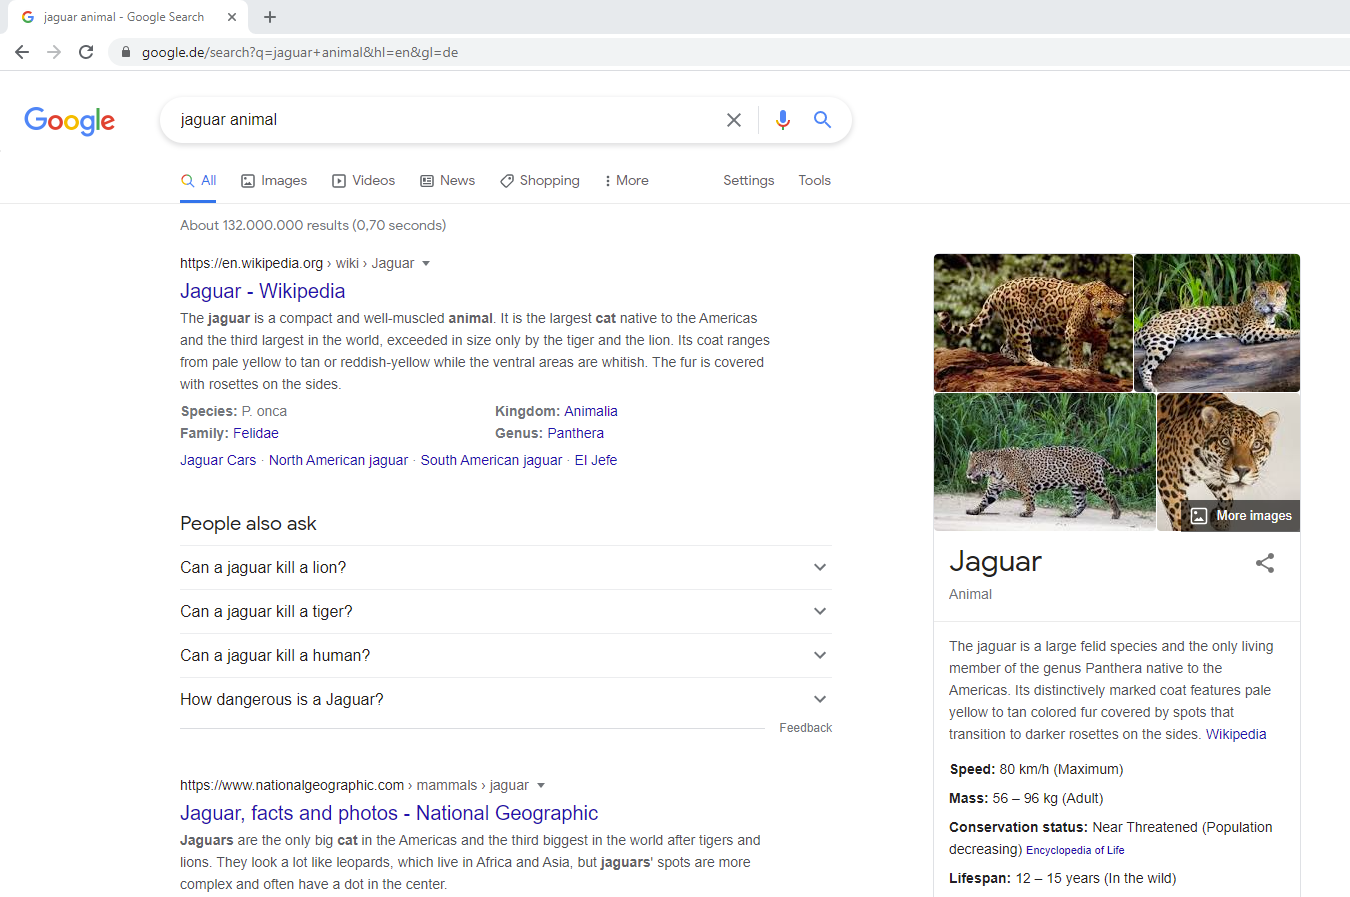
Task: Expand 'Can a jaguar kill a tiger?'
Action: tap(506, 611)
